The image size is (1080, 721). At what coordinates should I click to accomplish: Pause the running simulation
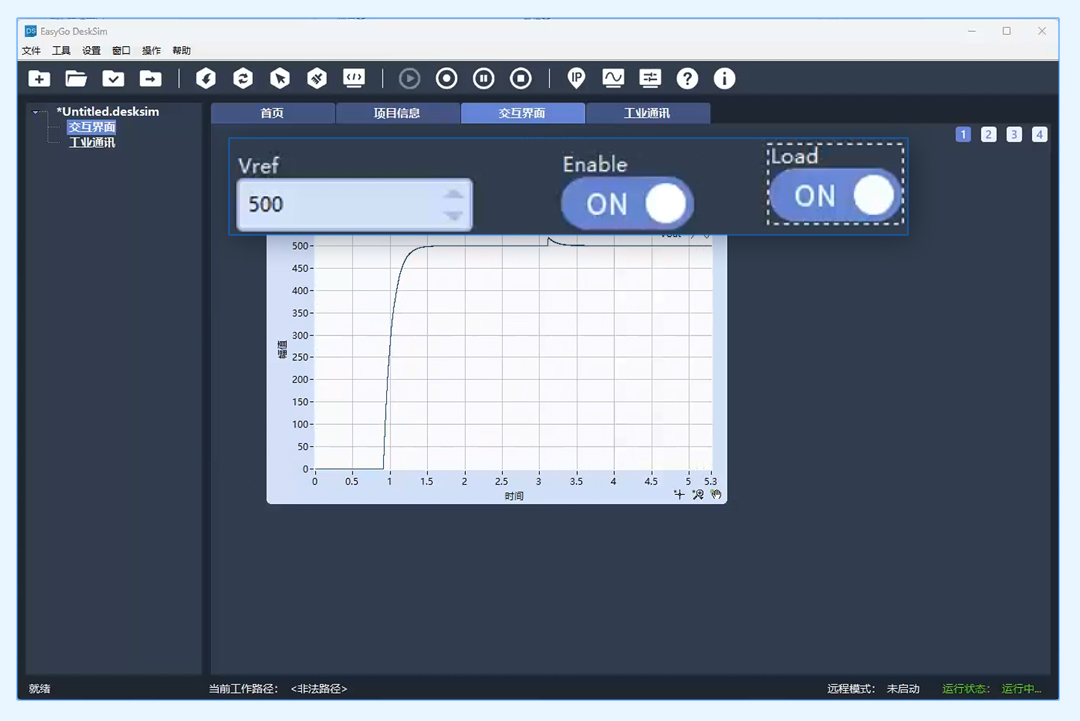pos(484,79)
